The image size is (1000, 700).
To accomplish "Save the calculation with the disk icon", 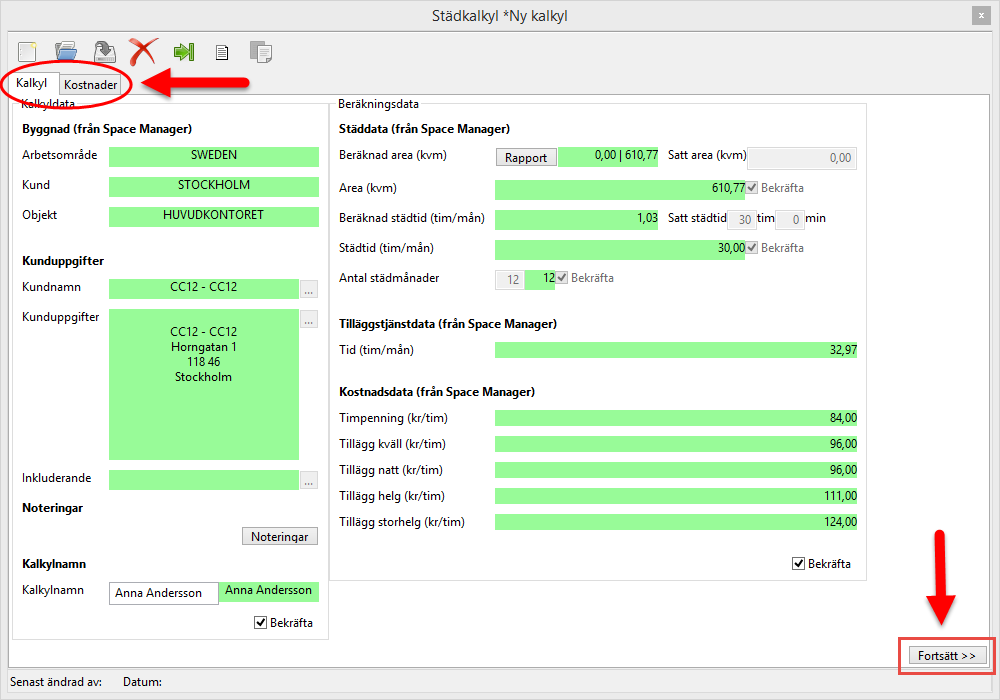I will (x=104, y=52).
